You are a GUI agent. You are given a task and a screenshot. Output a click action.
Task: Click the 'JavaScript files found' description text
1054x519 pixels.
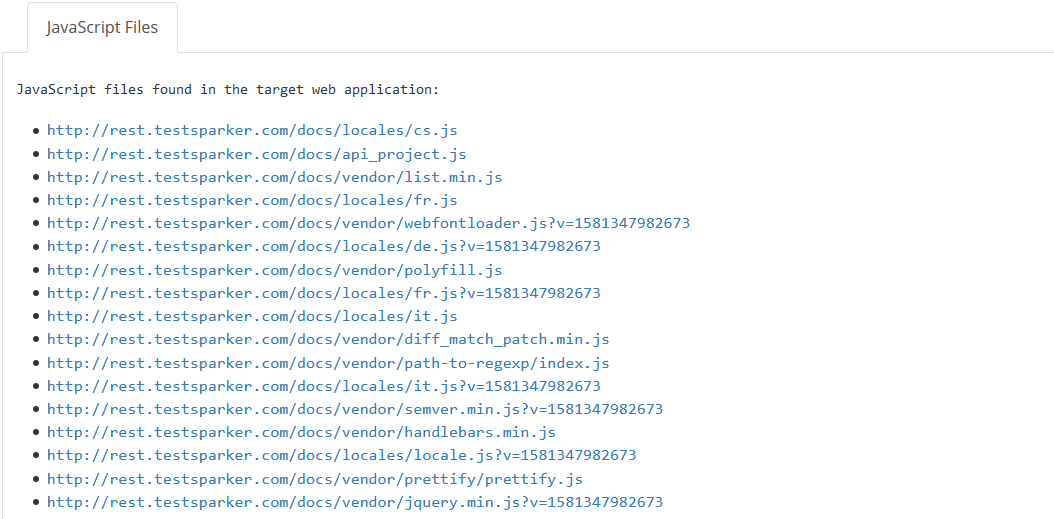228,90
